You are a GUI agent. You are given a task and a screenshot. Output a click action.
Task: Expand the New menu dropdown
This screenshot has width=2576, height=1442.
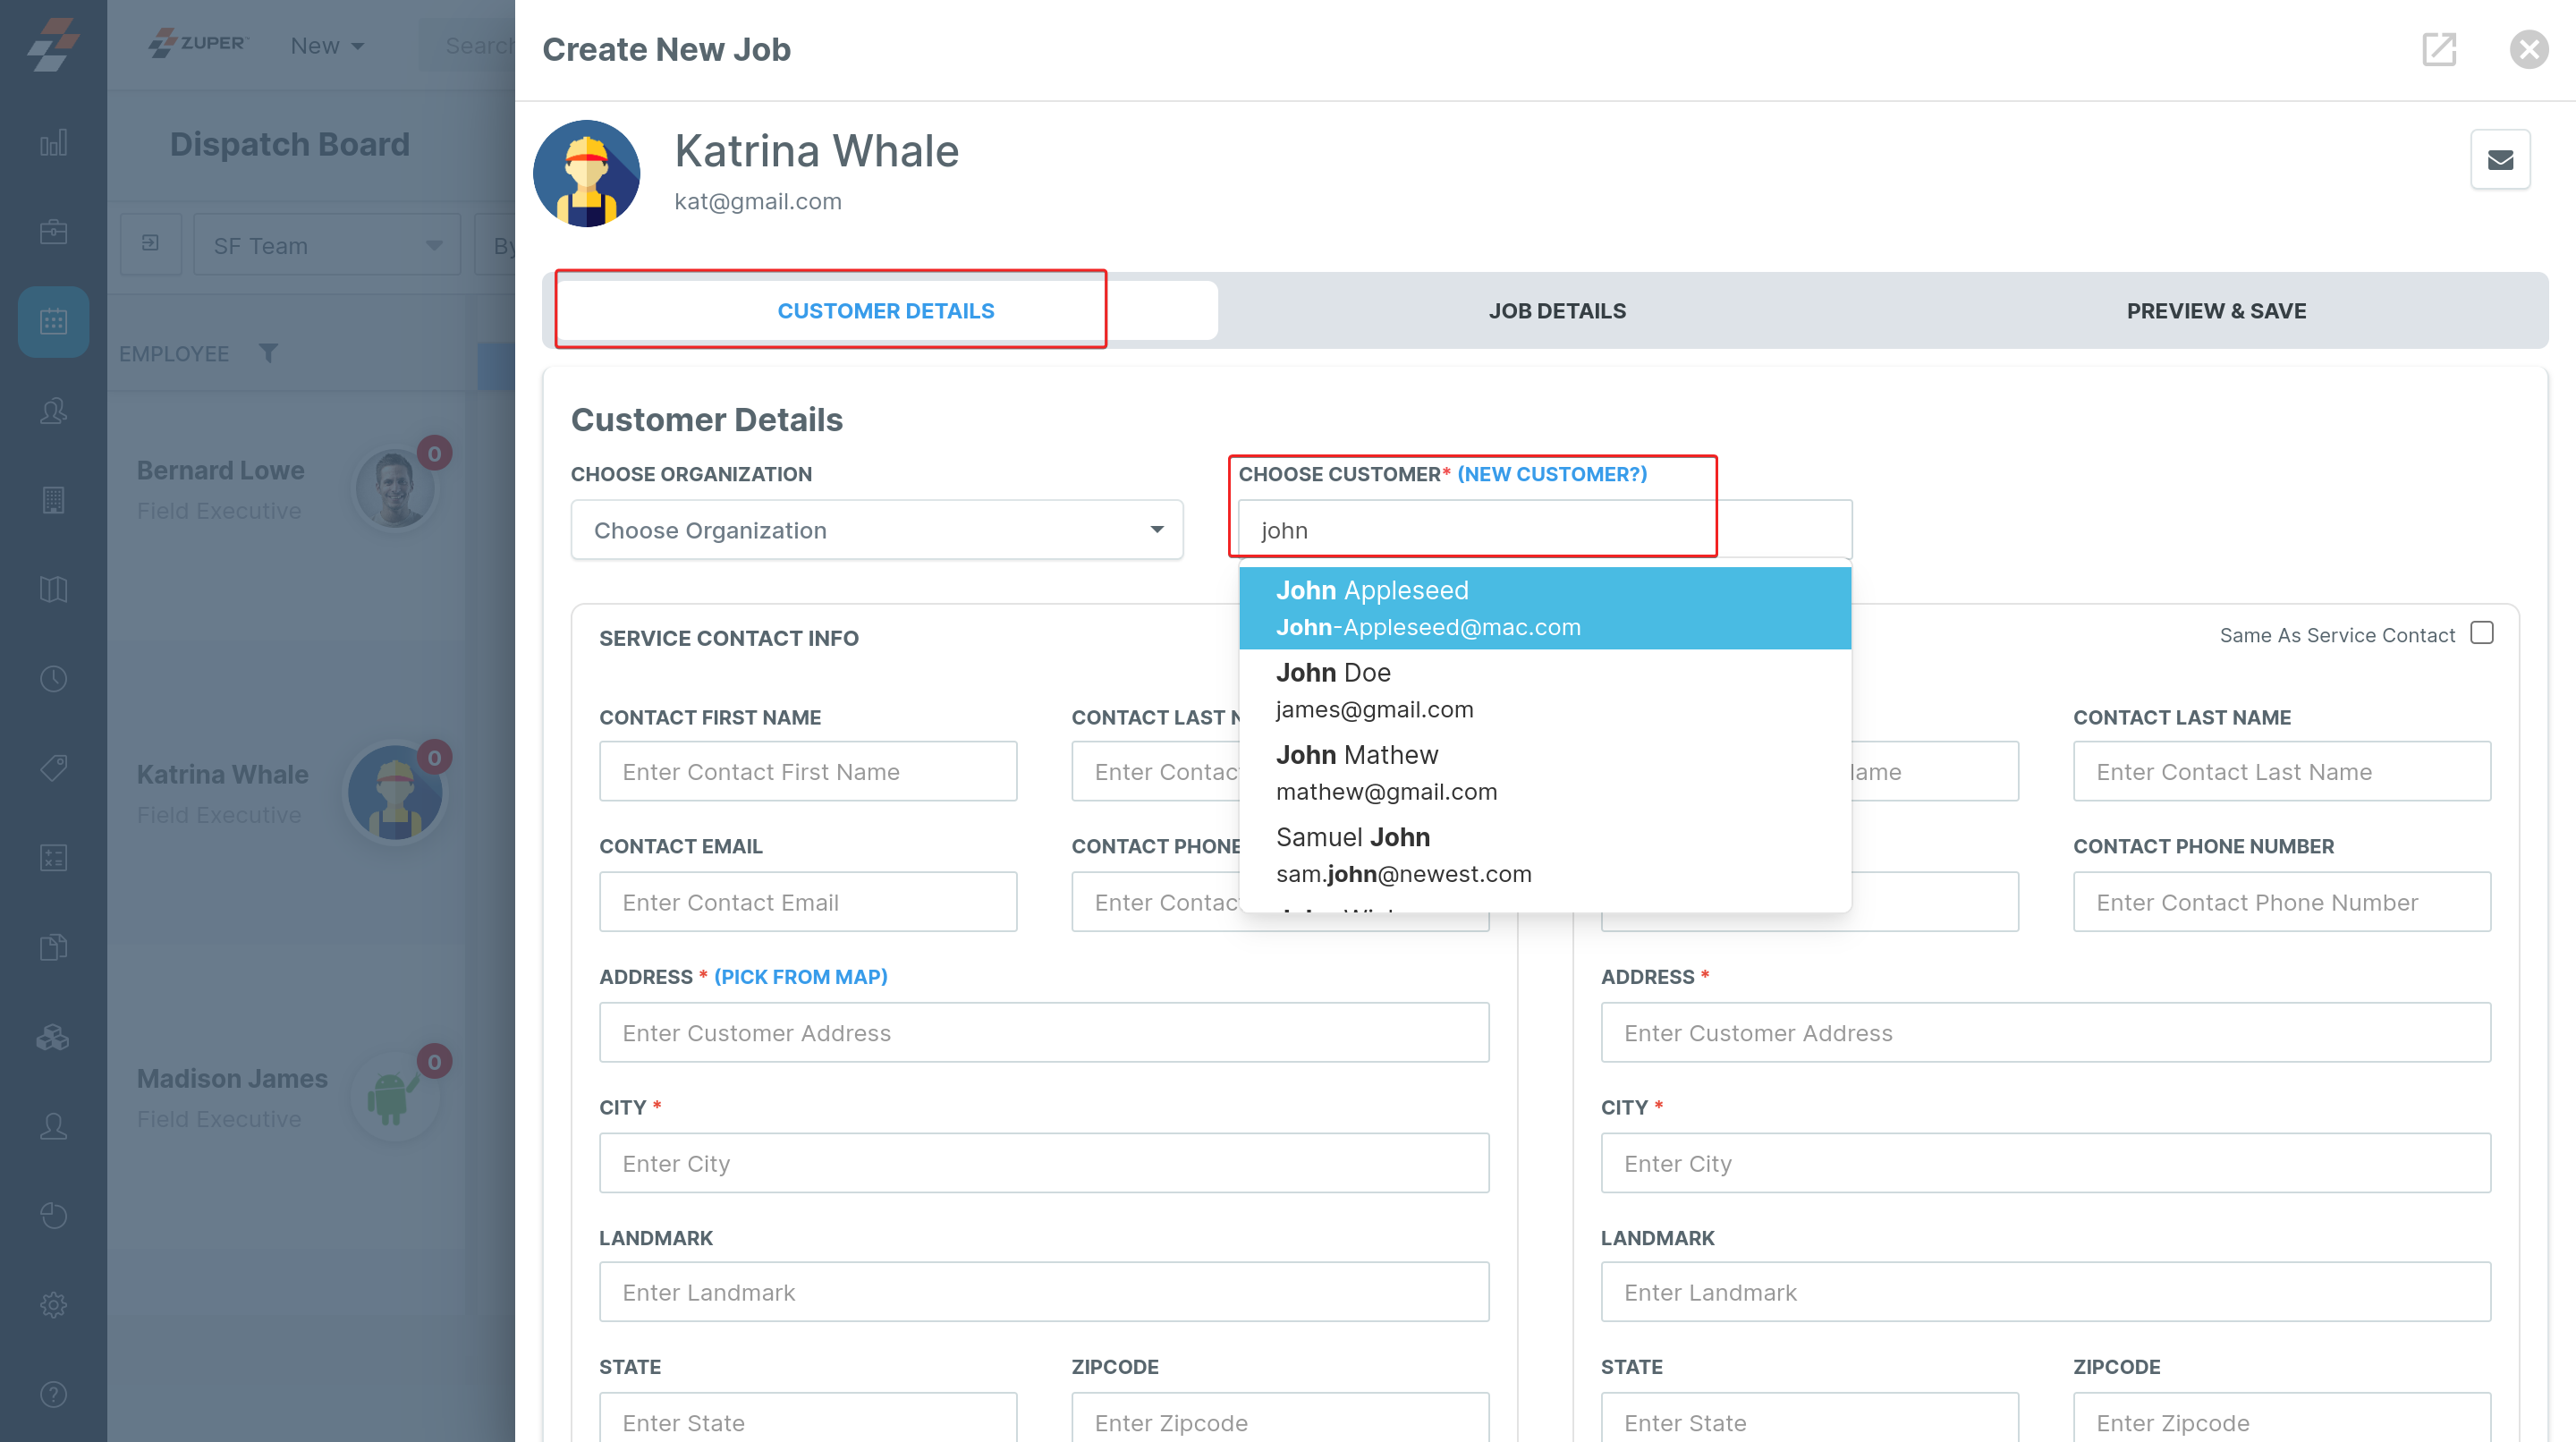tap(327, 46)
